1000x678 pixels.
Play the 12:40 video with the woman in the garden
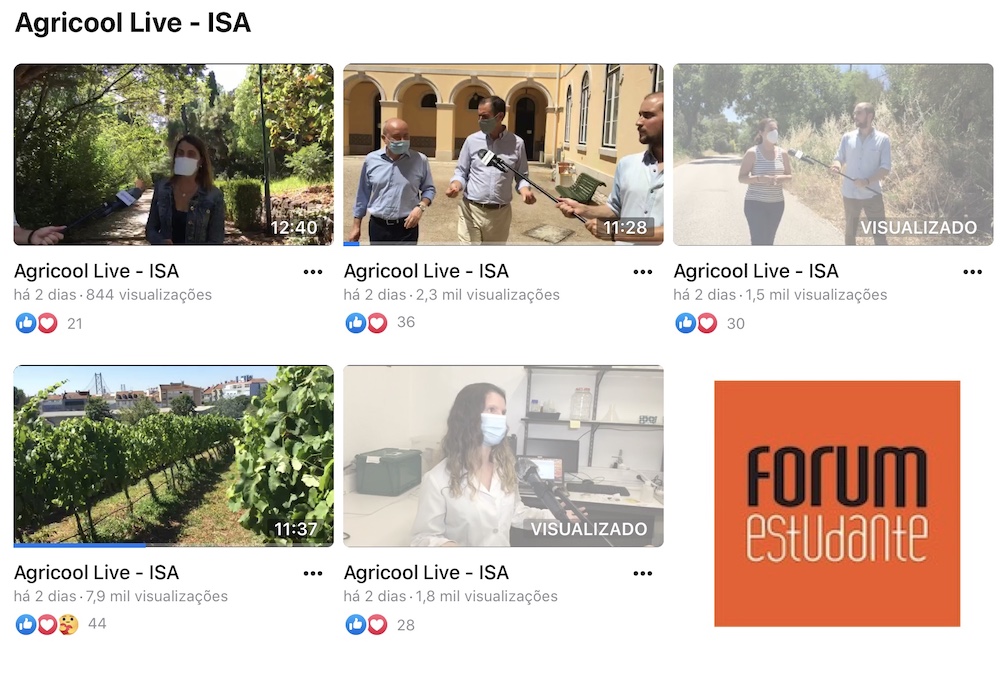(x=173, y=154)
